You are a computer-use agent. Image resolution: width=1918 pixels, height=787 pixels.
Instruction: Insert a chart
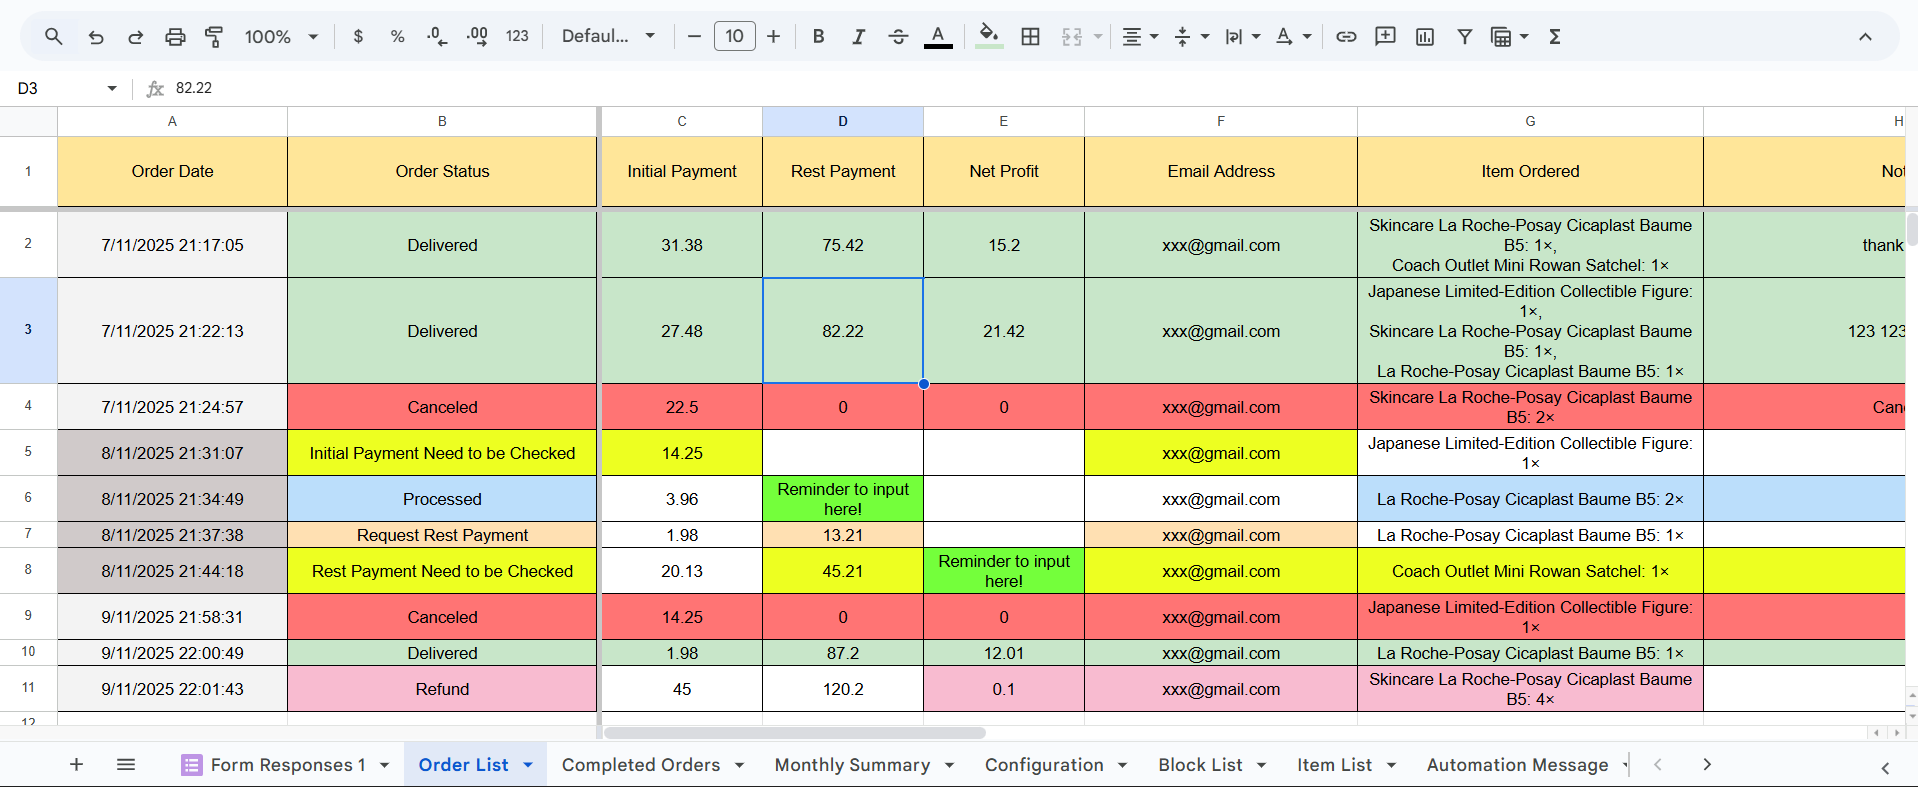(x=1425, y=37)
